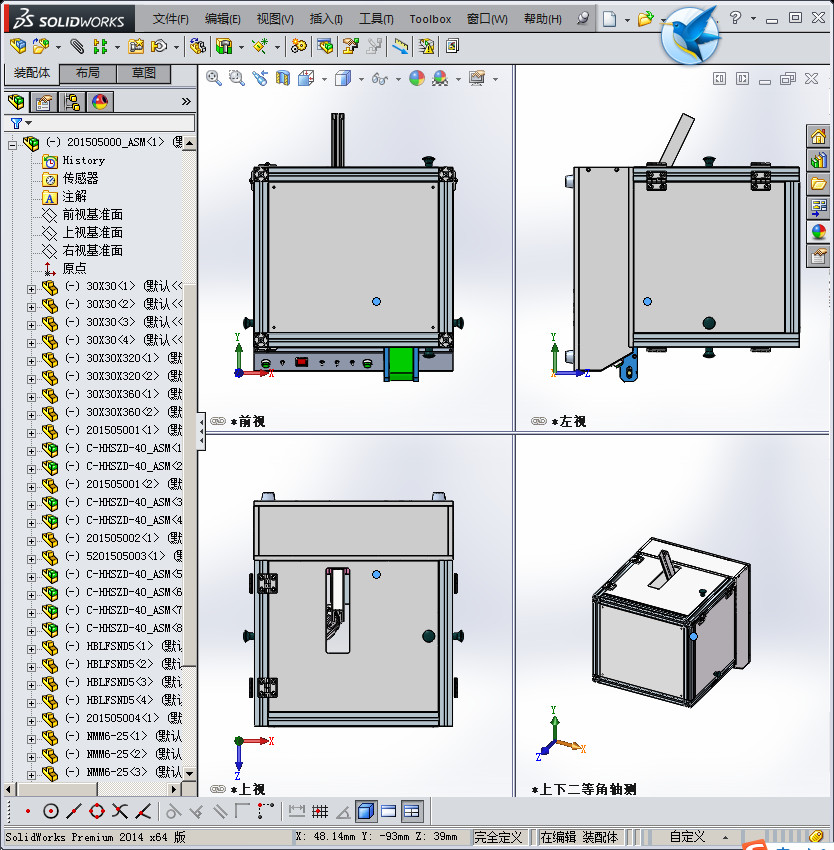The width and height of the screenshot is (834, 850).
Task: Click the *前视 view label
Action: tap(248, 421)
